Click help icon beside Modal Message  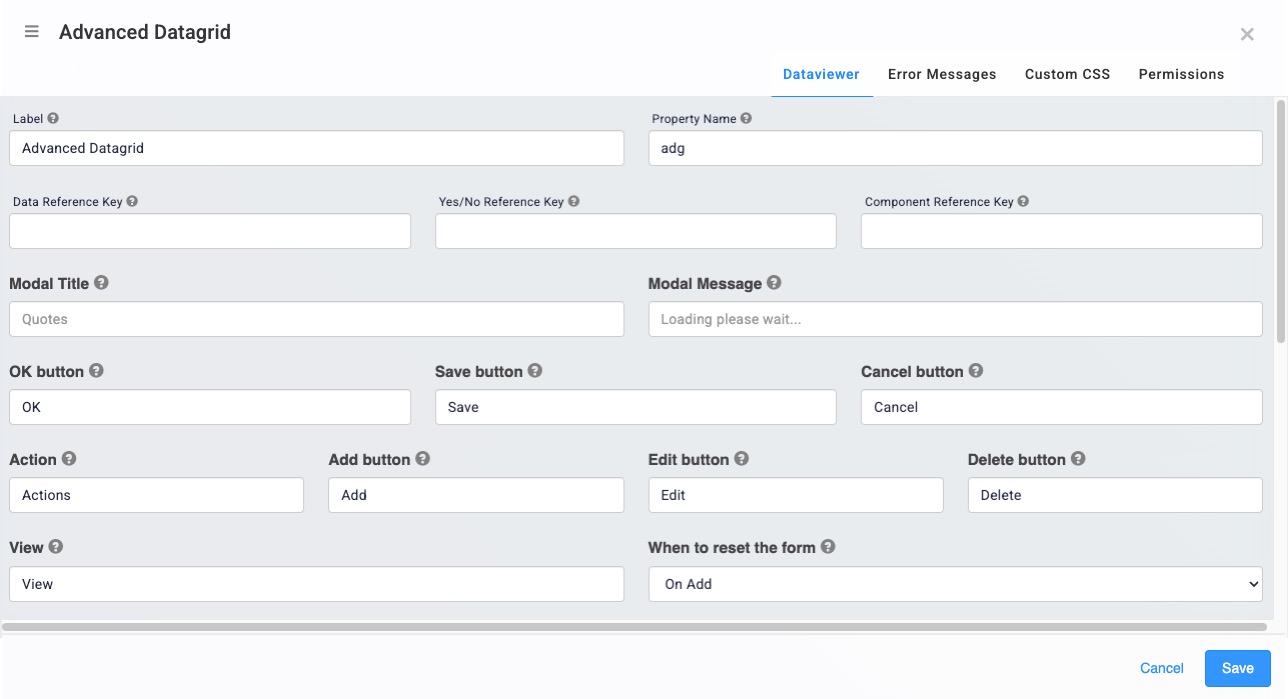[774, 283]
